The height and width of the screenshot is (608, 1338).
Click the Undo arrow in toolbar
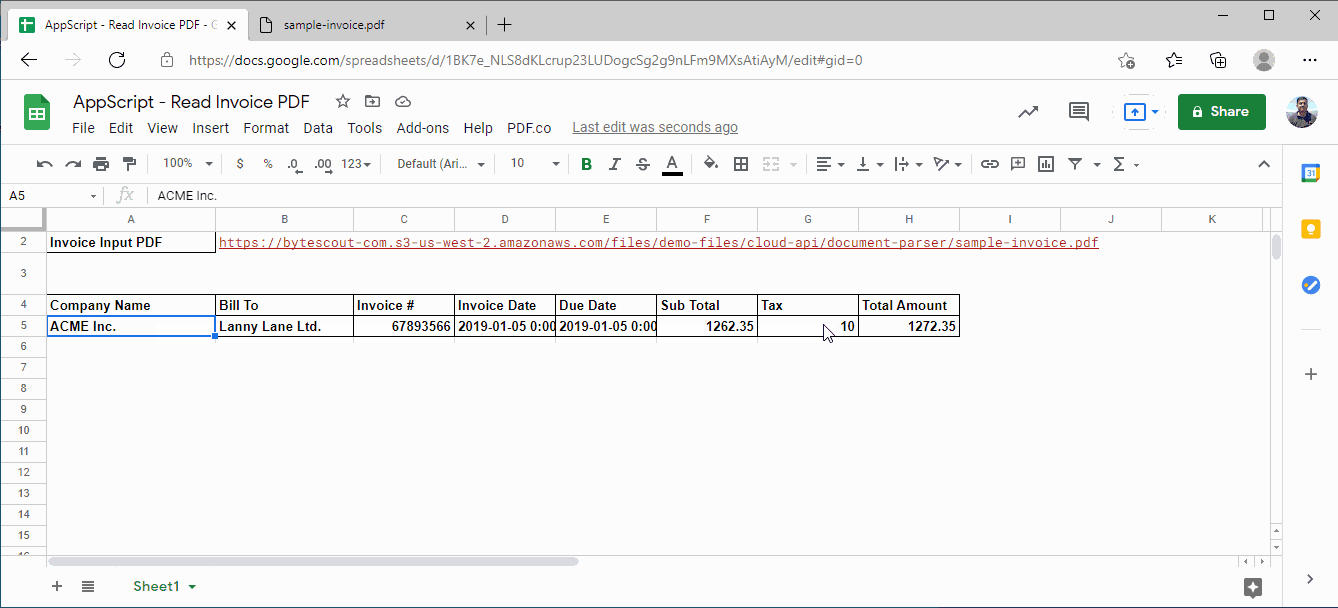point(44,164)
